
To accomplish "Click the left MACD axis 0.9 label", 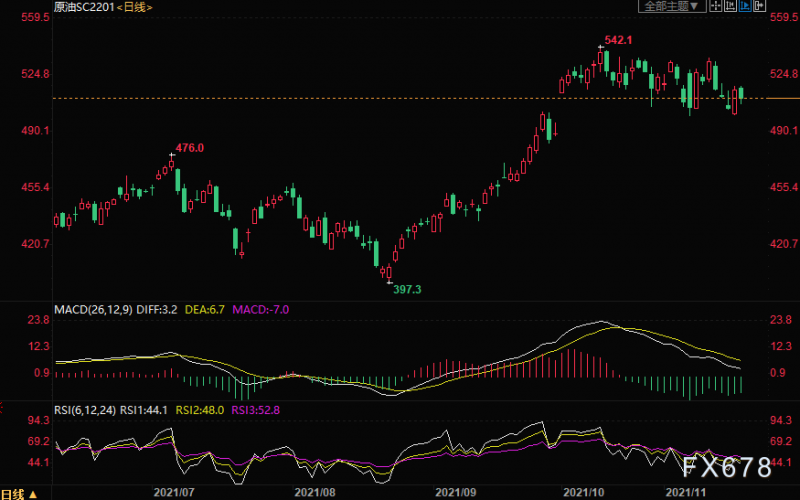I will (42, 373).
